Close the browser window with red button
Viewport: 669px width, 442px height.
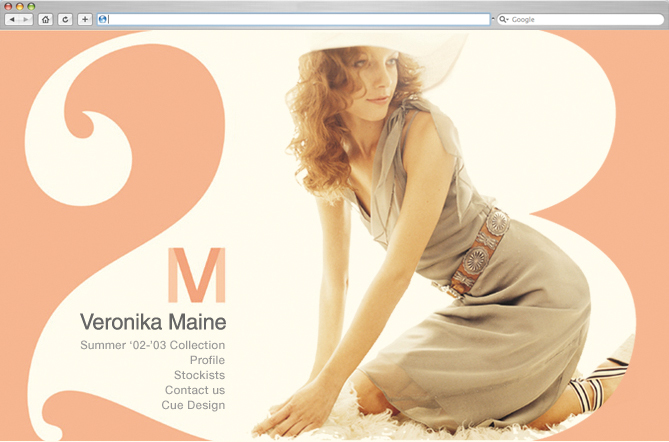[8, 6]
